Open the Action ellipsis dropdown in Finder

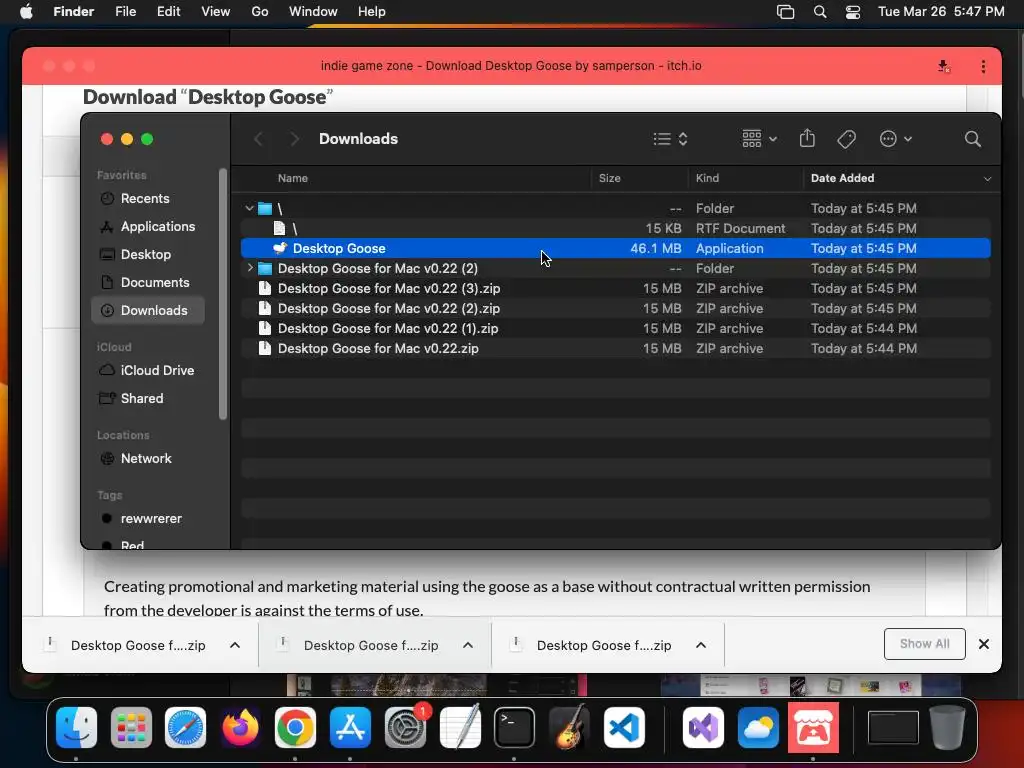click(895, 139)
